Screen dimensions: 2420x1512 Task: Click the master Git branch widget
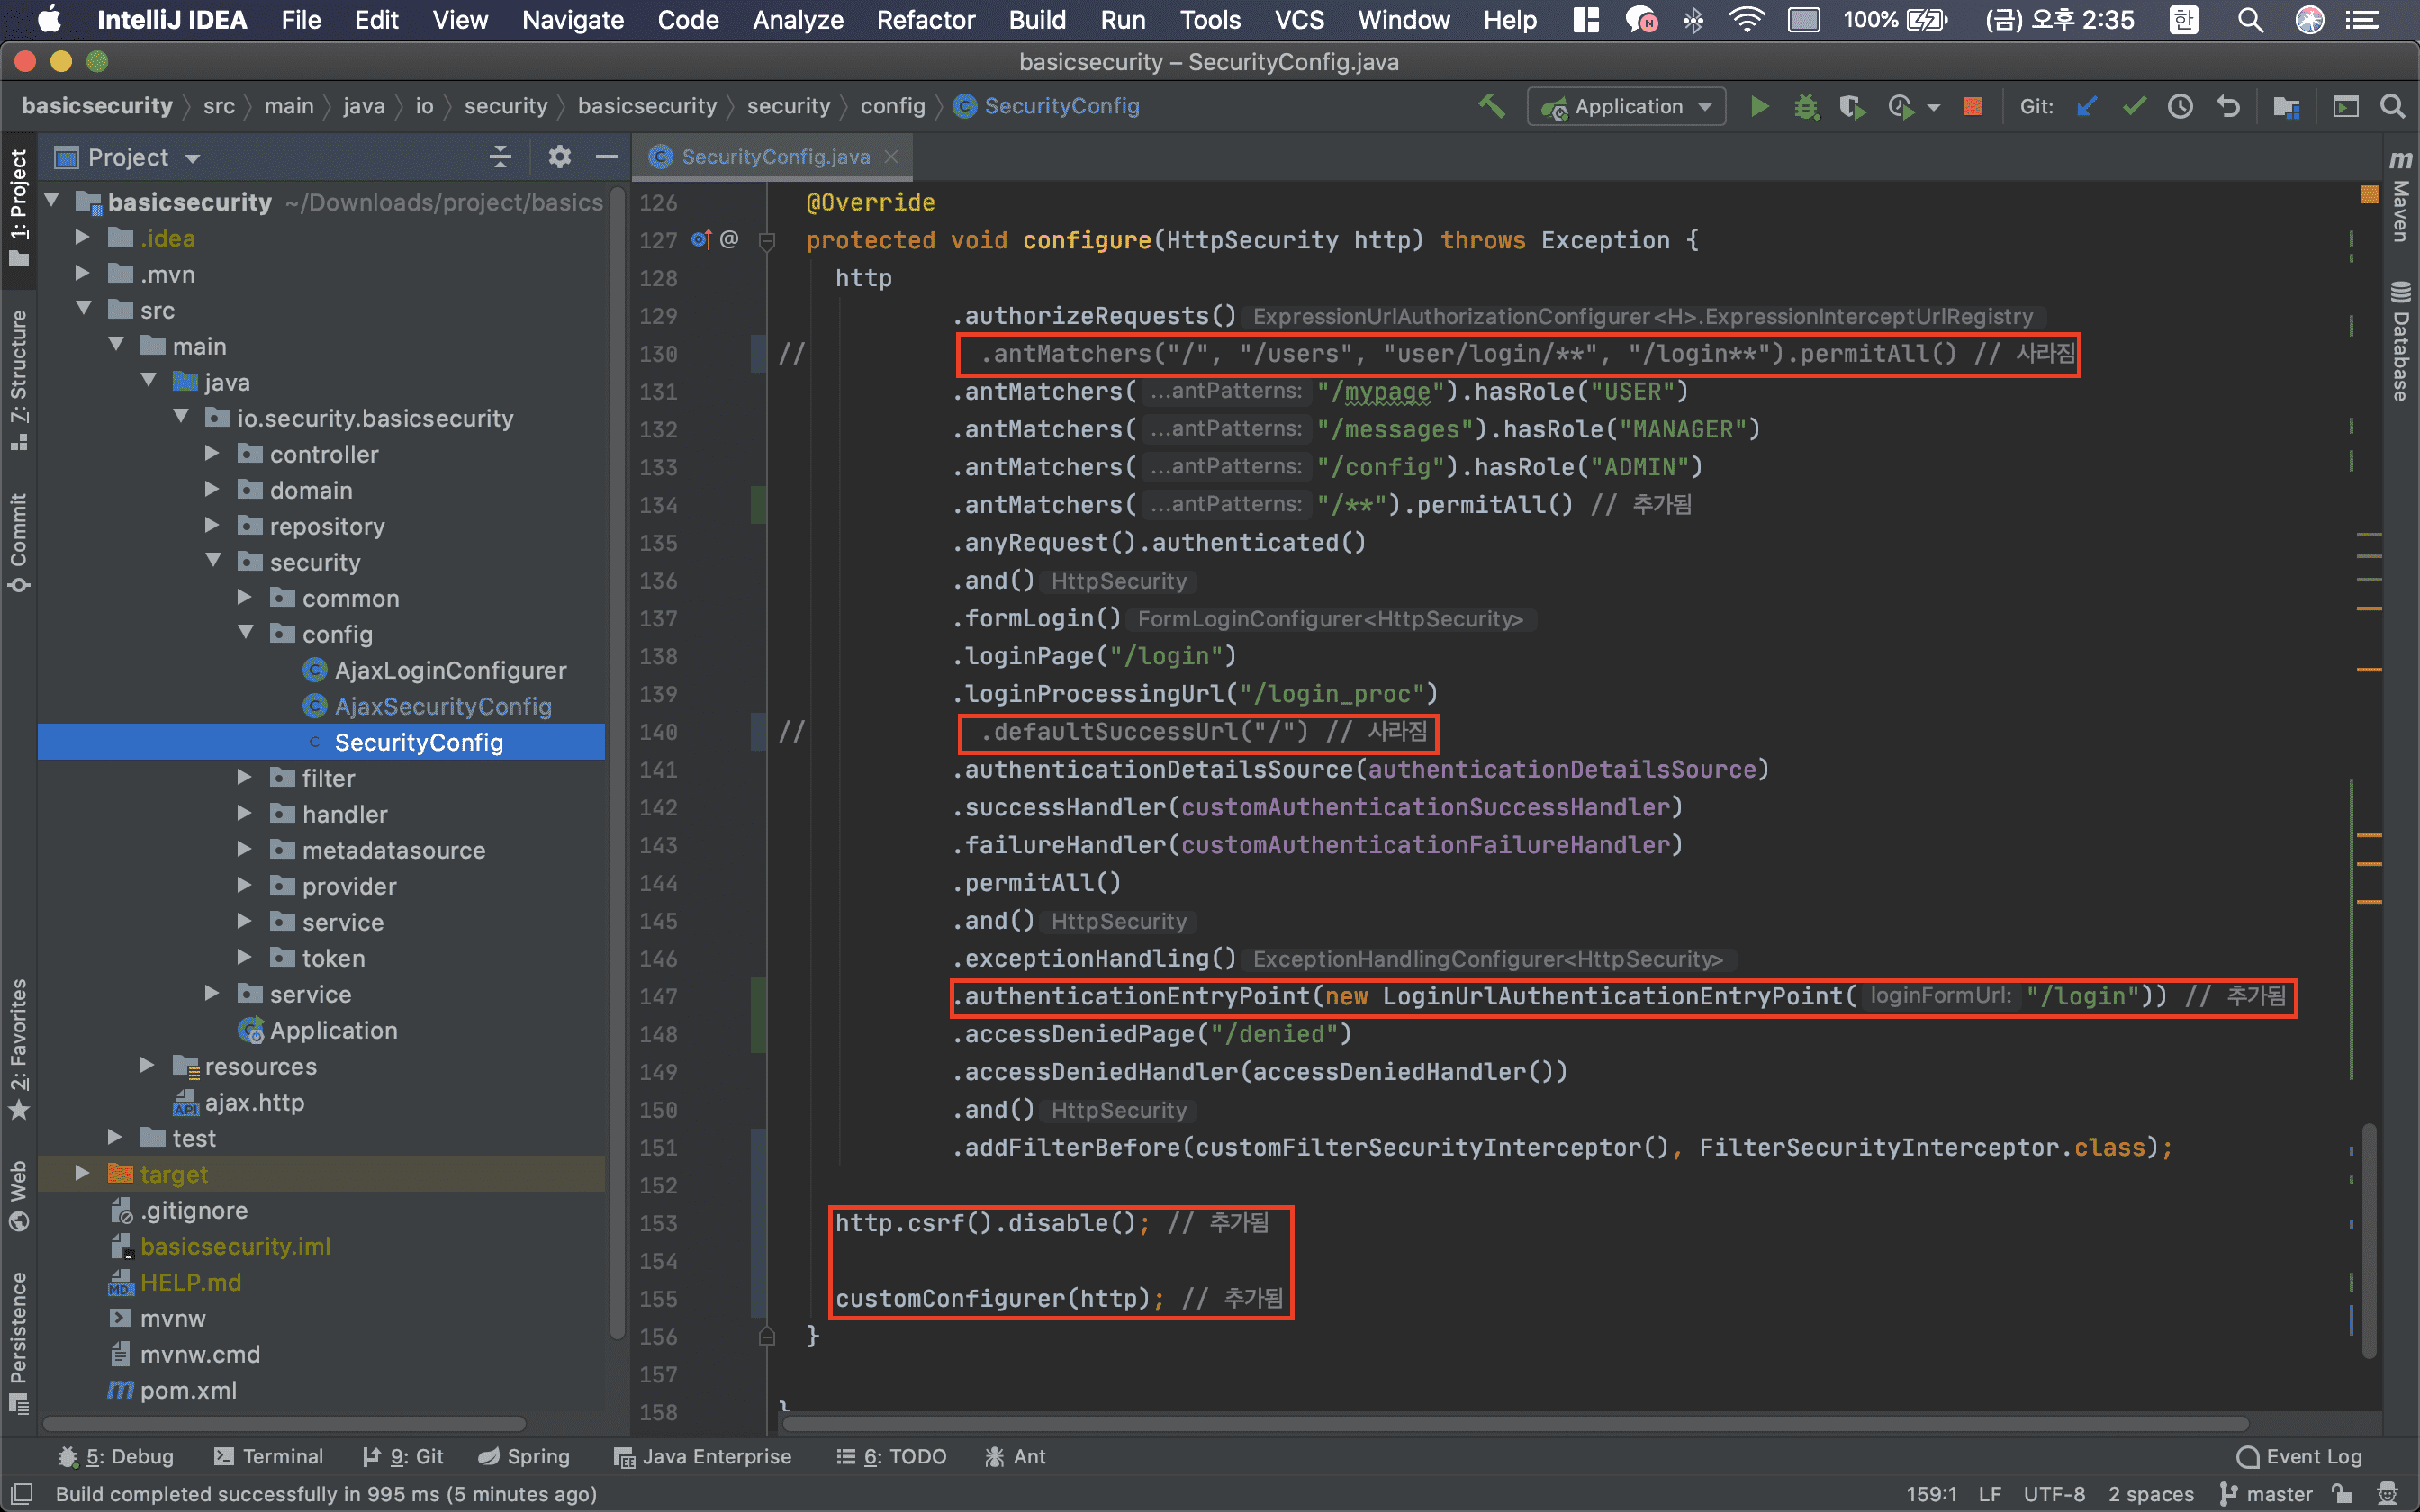2266,1494
